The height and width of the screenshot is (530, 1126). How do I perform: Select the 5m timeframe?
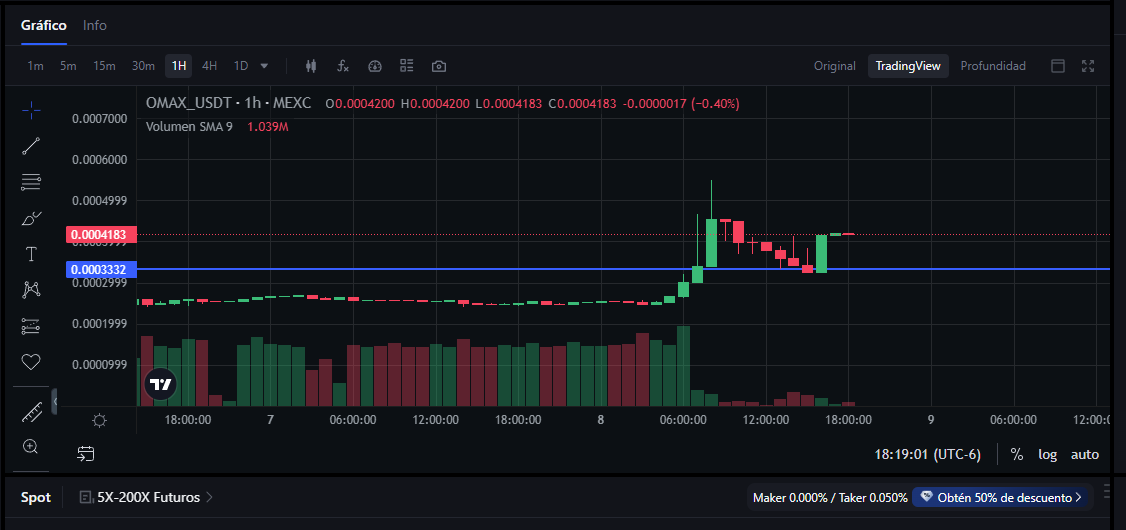point(68,66)
